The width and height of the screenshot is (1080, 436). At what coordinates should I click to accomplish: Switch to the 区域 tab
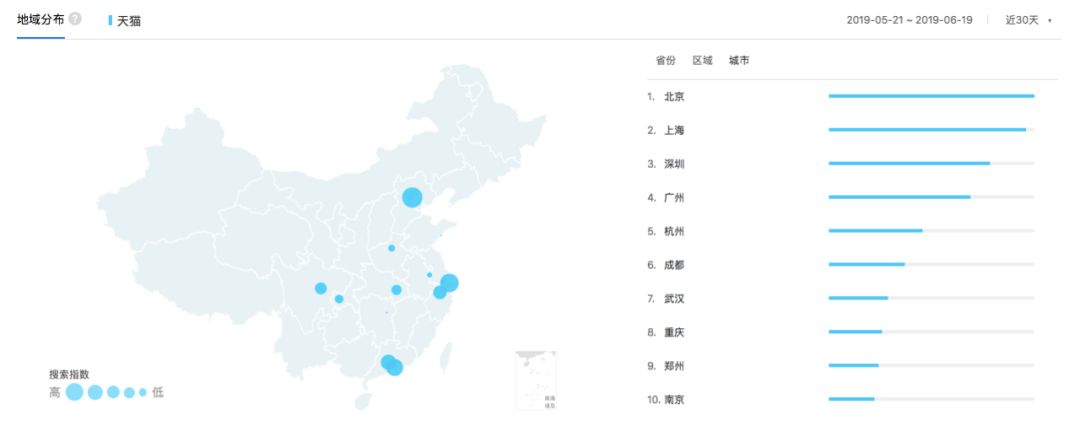pos(703,61)
